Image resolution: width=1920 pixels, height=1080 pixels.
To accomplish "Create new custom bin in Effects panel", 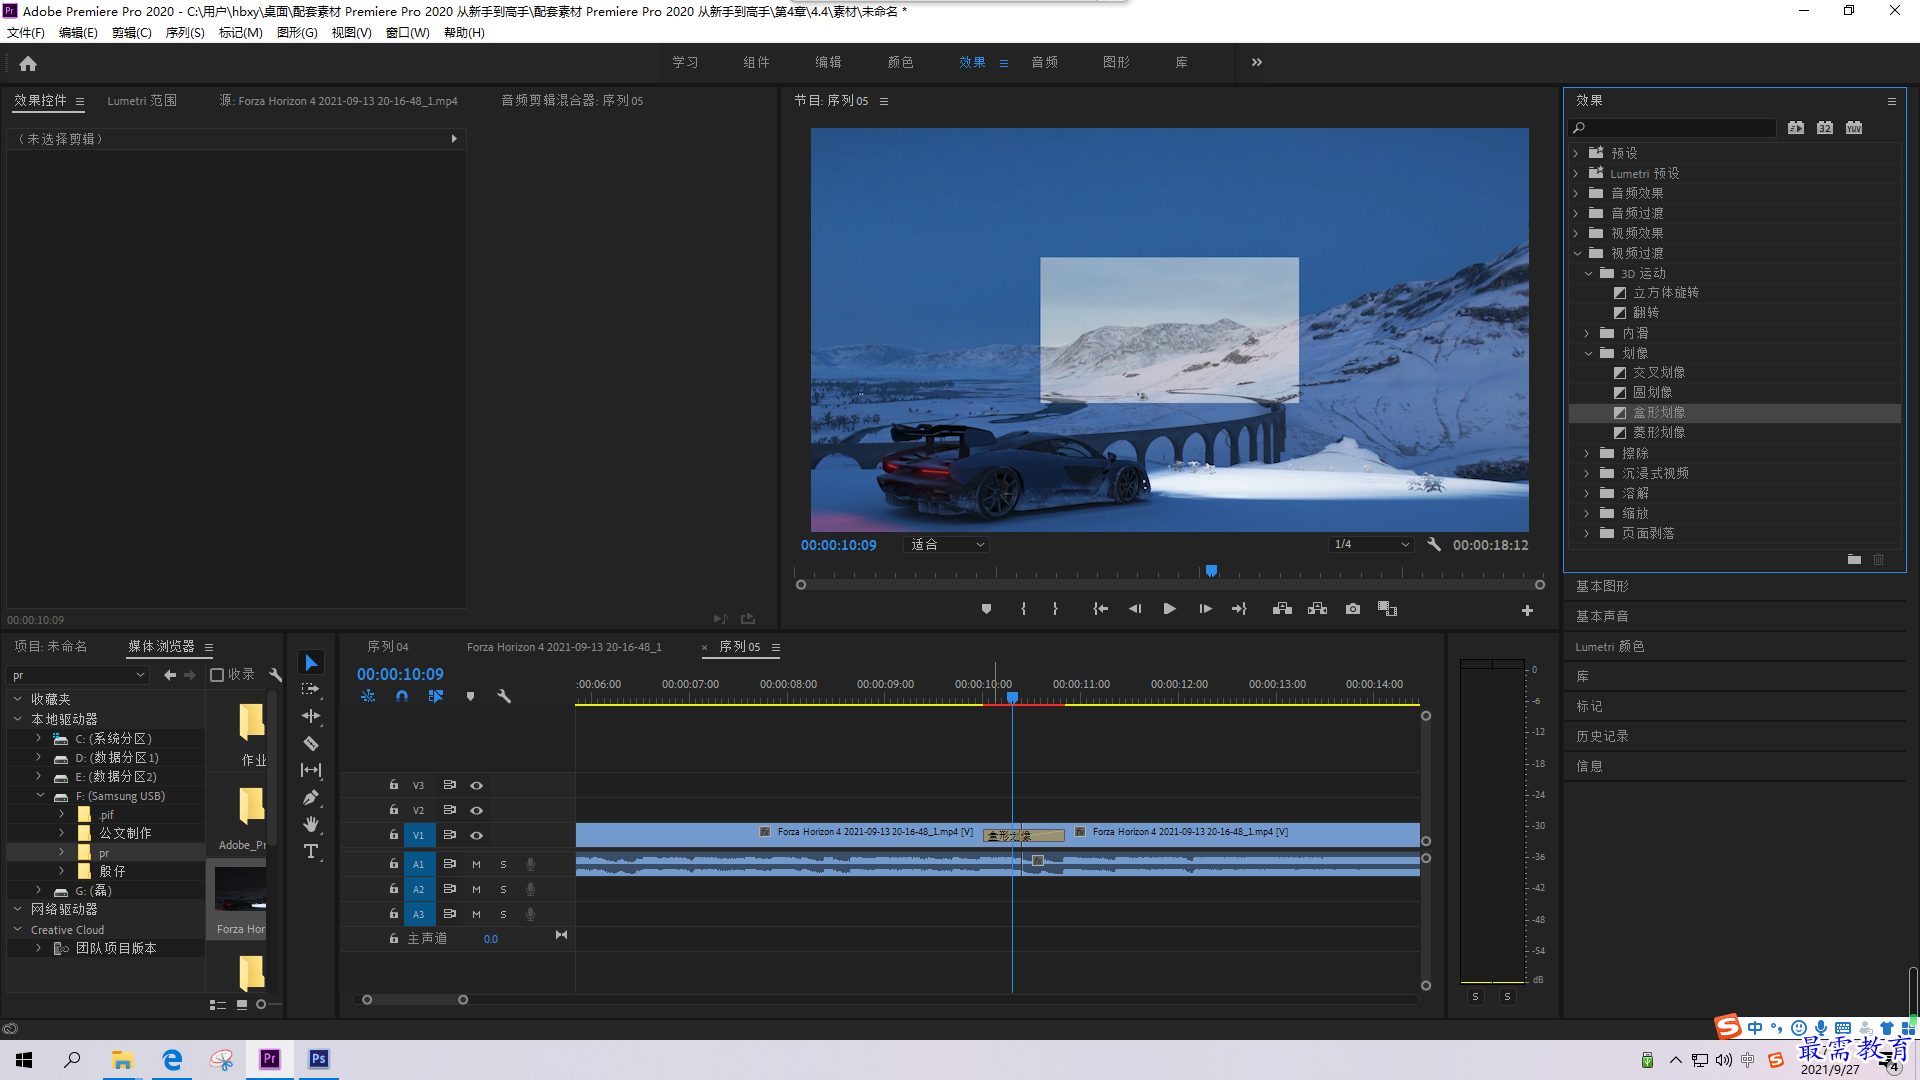I will coord(1854,560).
